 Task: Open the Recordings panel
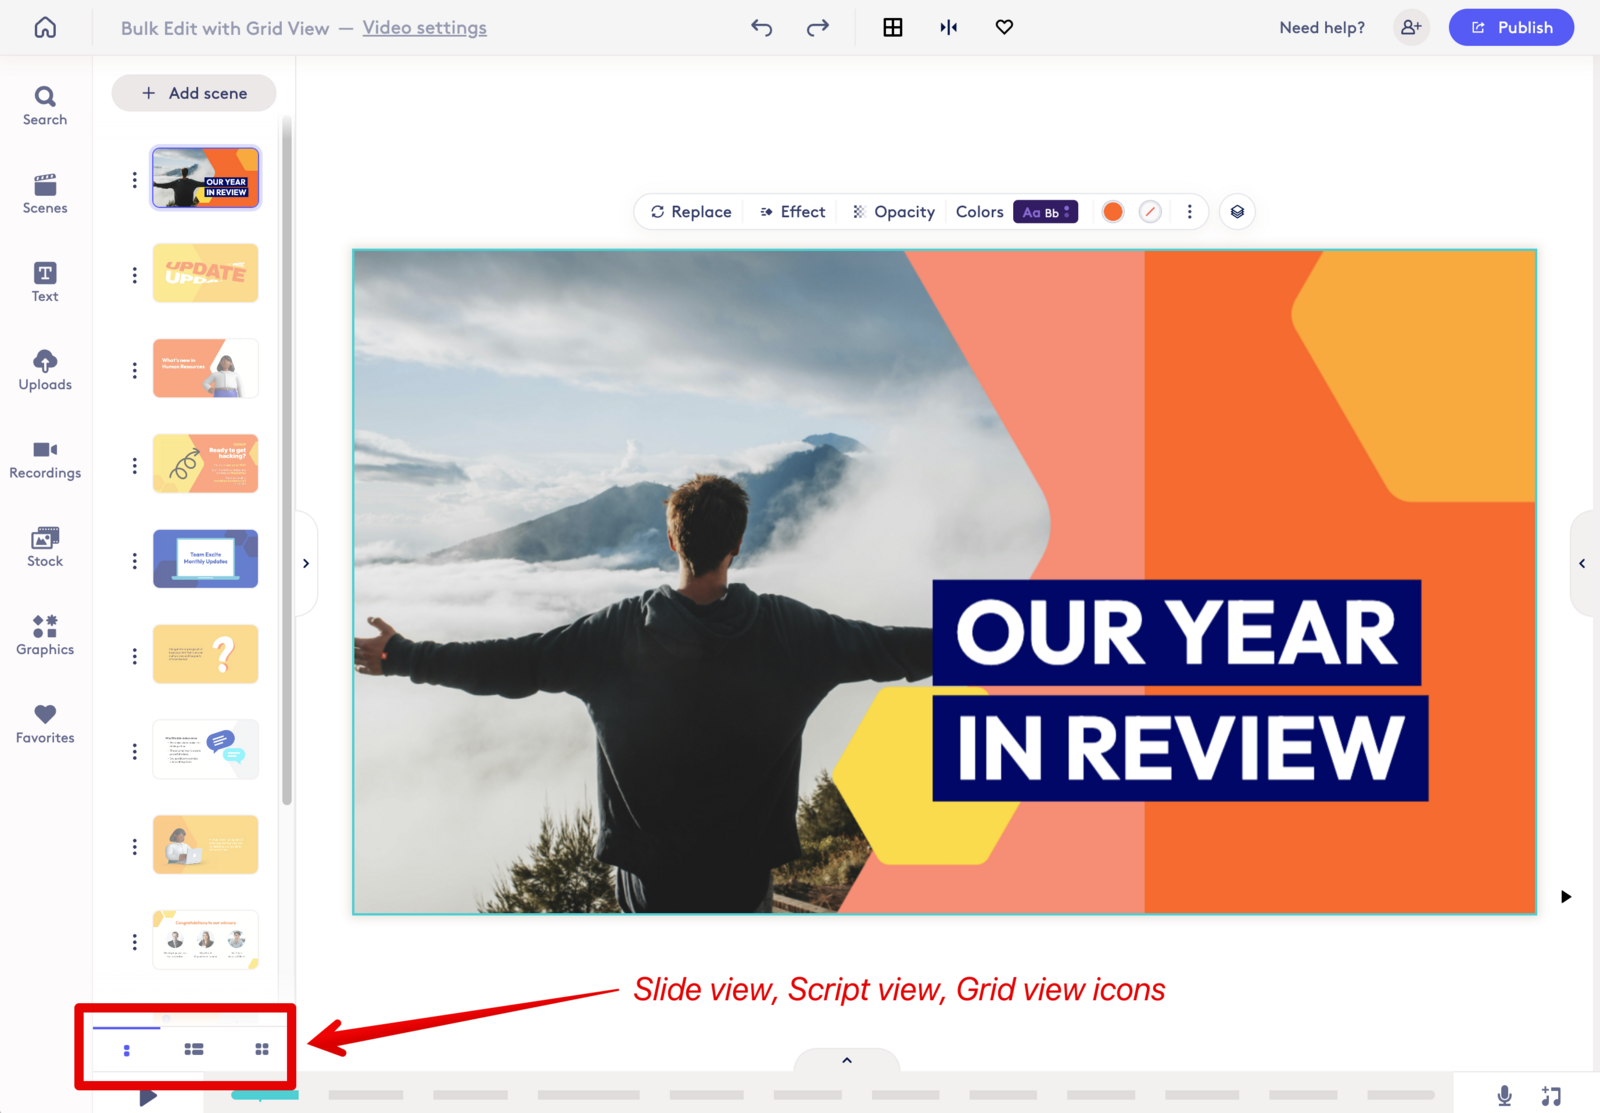pyautogui.click(x=45, y=459)
